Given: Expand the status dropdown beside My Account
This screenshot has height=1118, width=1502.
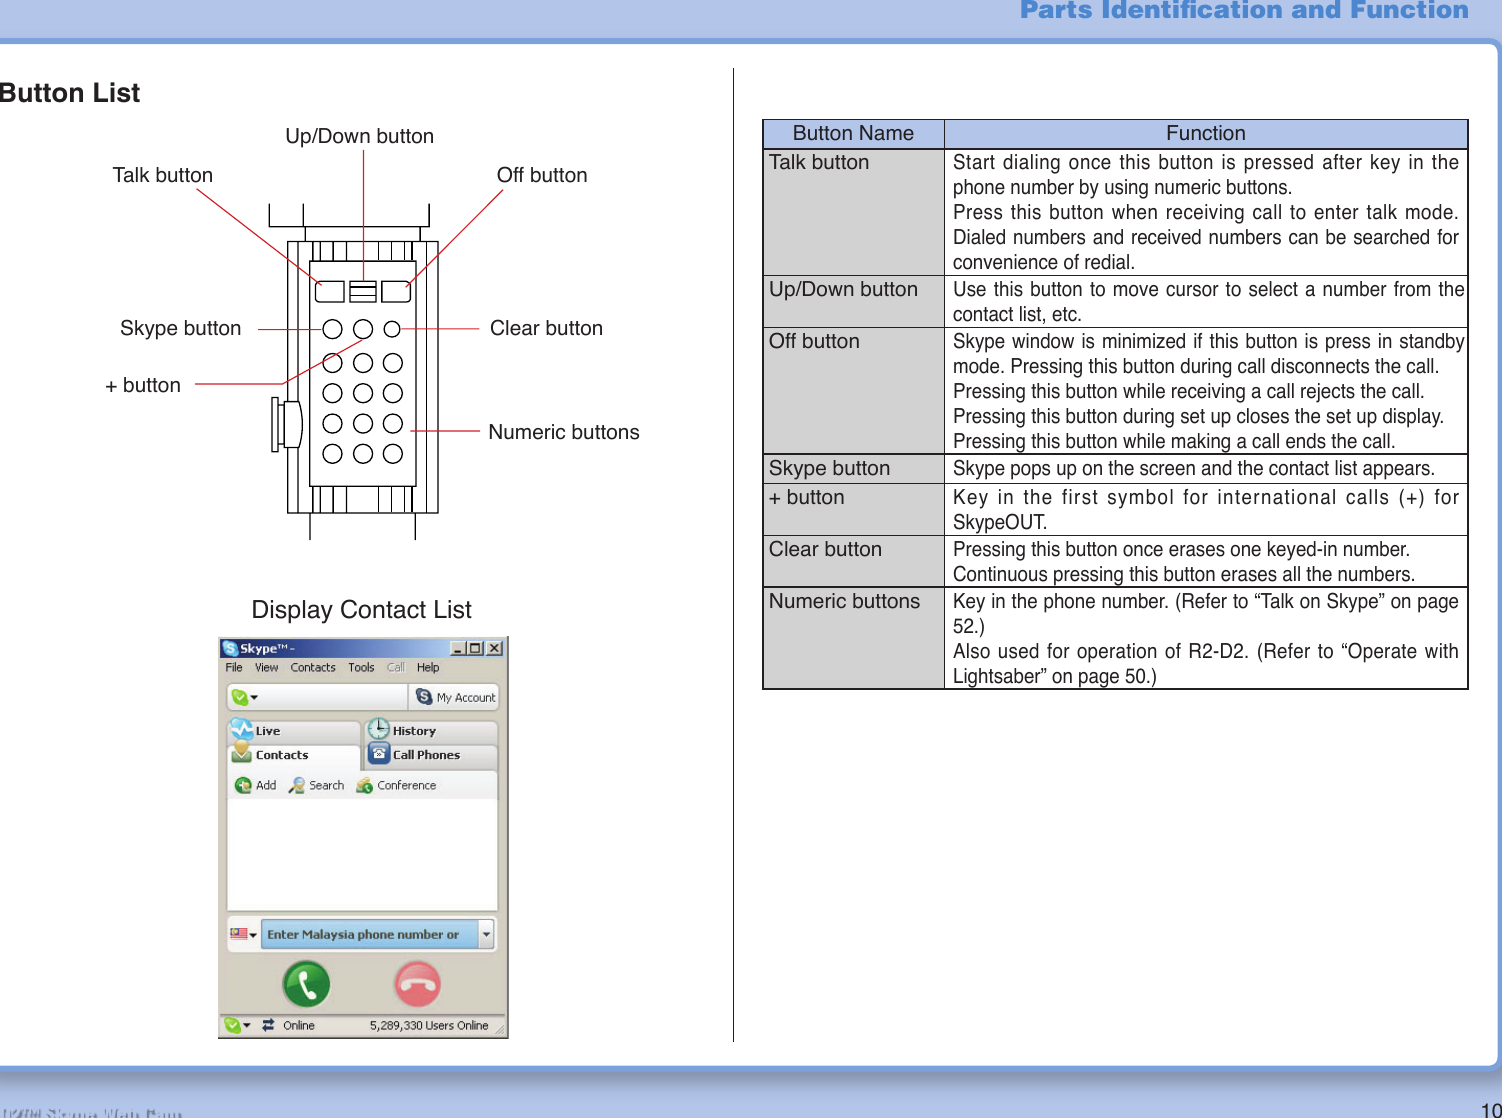Looking at the screenshot, I should (244, 697).
